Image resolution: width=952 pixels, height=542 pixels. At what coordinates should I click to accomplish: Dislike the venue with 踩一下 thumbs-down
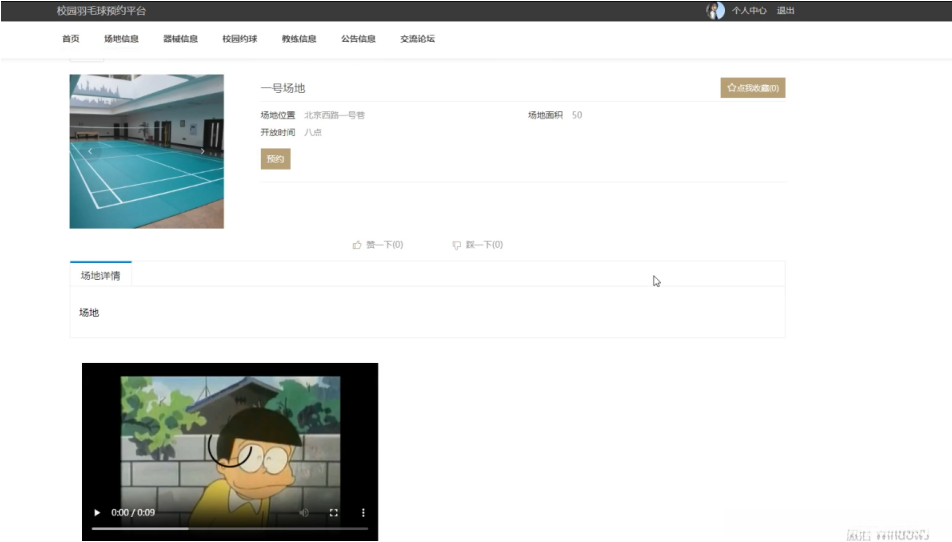477,245
